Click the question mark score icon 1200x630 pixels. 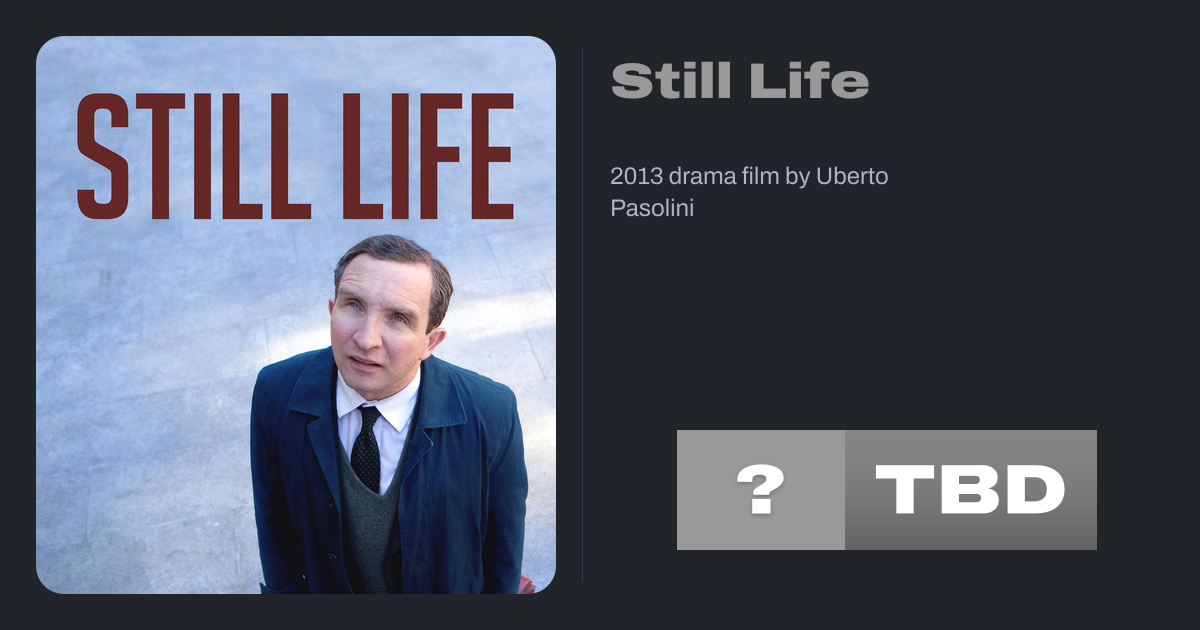tap(760, 490)
